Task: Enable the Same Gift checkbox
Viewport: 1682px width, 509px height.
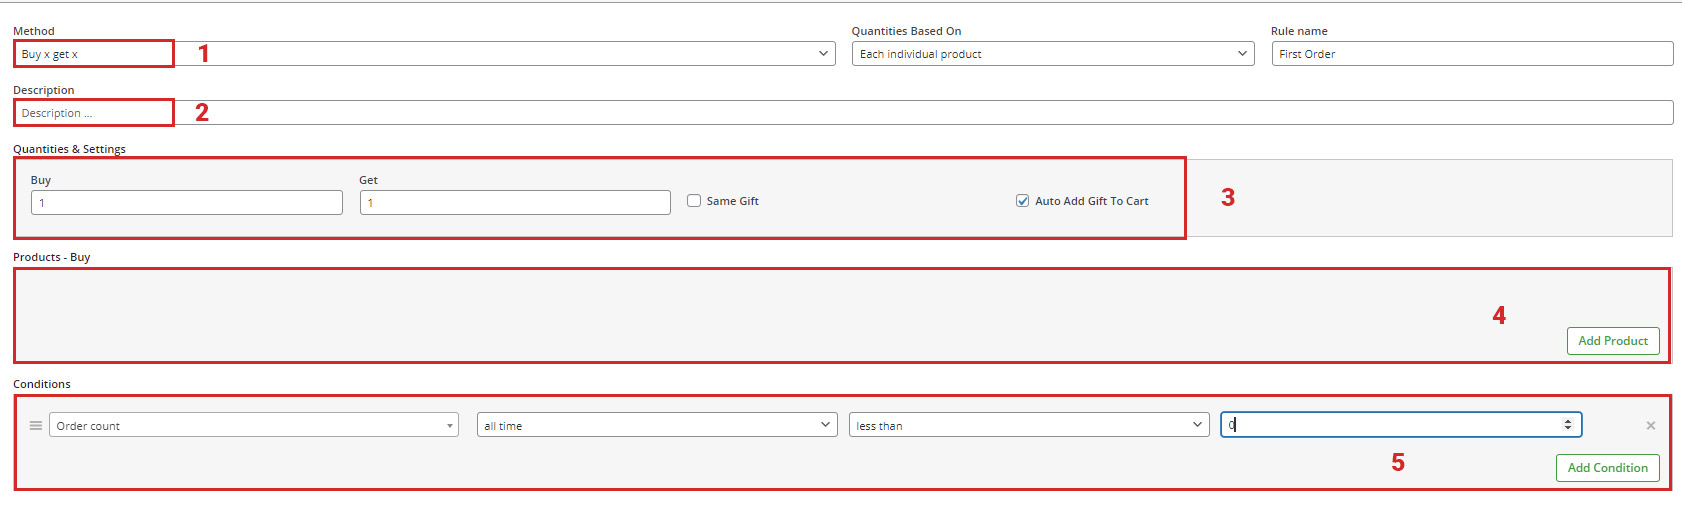Action: [x=694, y=201]
